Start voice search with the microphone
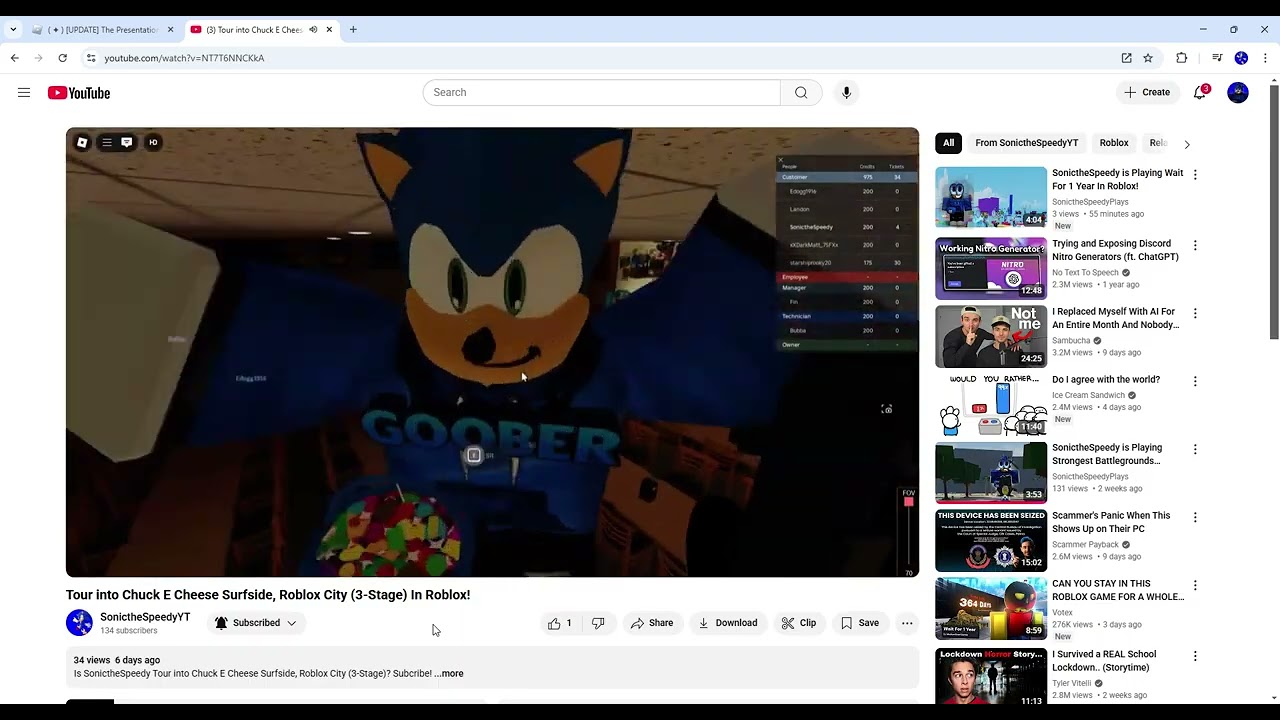 (846, 93)
